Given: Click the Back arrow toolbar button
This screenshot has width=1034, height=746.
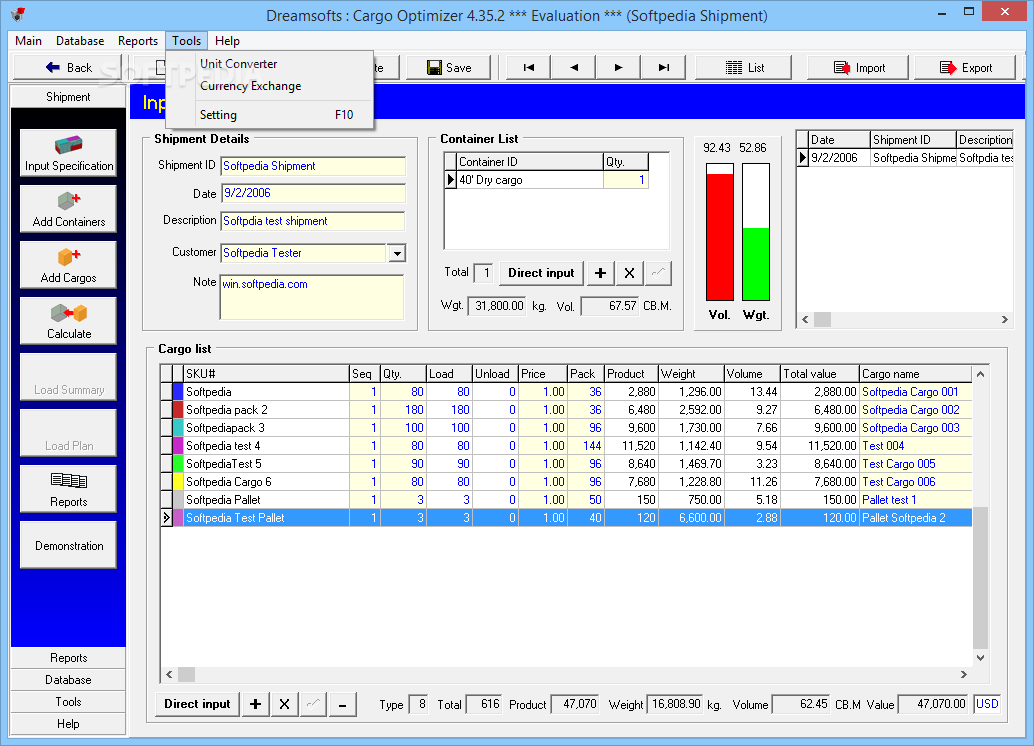Looking at the screenshot, I should point(69,67).
